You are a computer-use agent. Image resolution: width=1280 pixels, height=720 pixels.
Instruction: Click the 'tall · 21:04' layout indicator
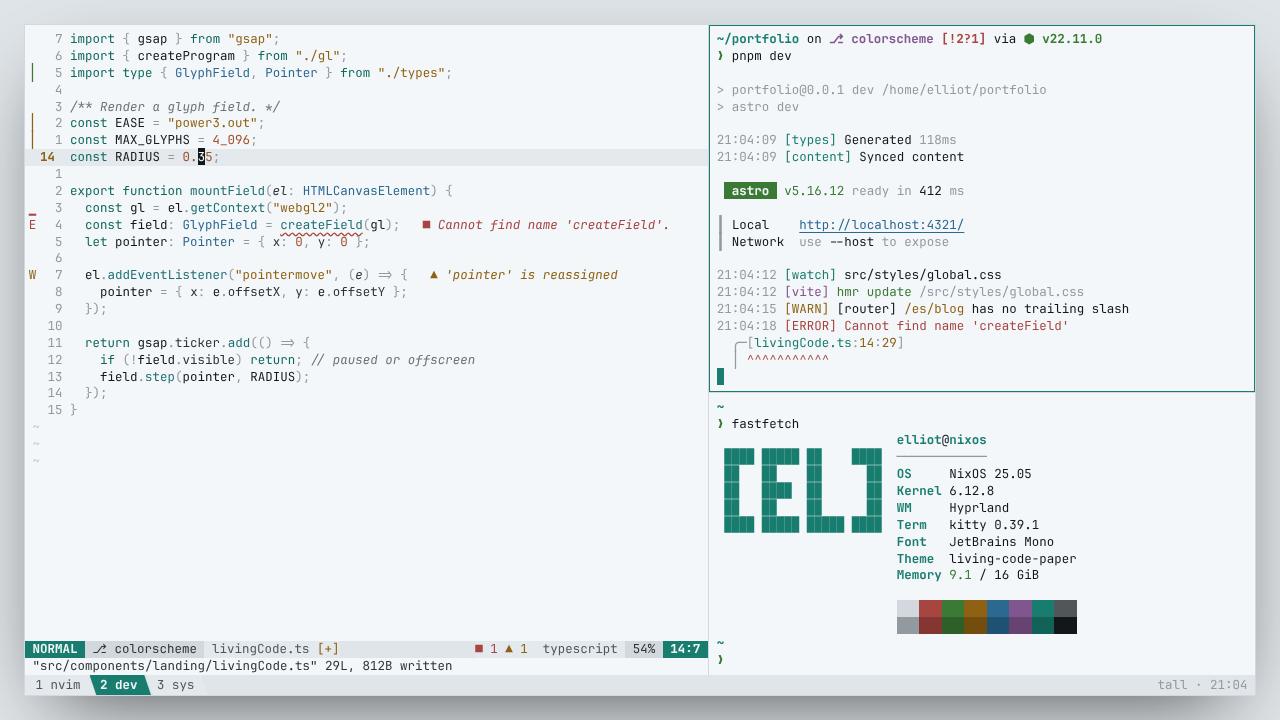tap(1202, 685)
